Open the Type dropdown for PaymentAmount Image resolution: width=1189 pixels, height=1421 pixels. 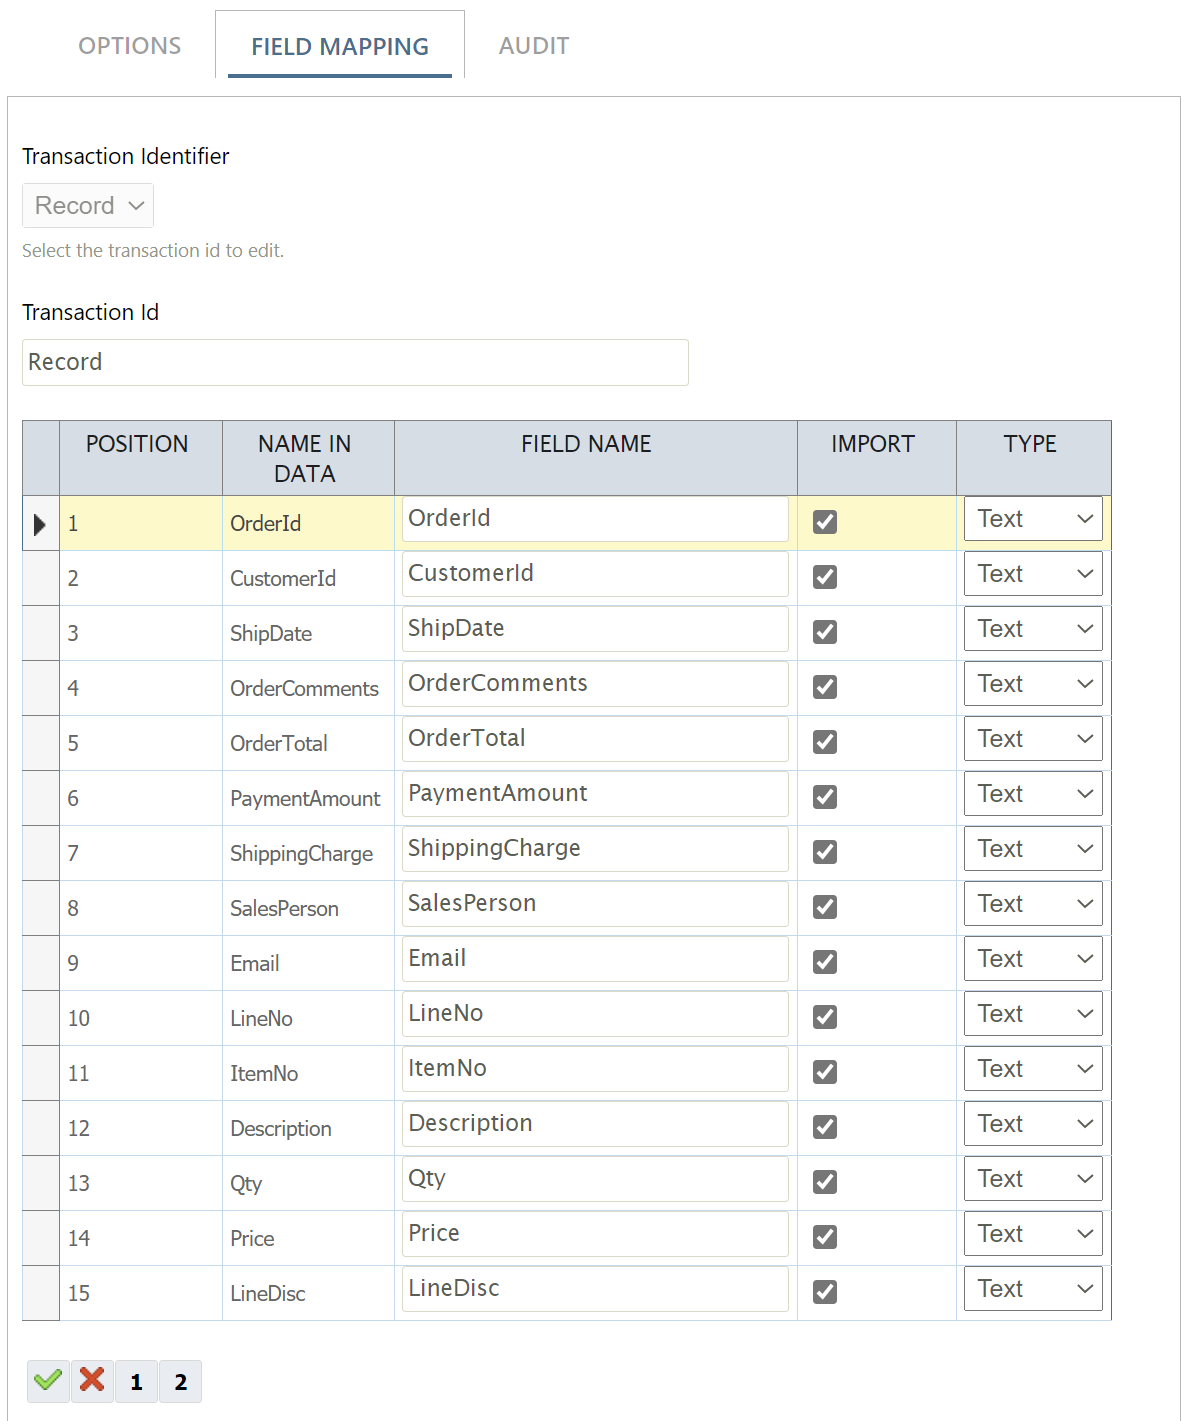click(x=1032, y=793)
